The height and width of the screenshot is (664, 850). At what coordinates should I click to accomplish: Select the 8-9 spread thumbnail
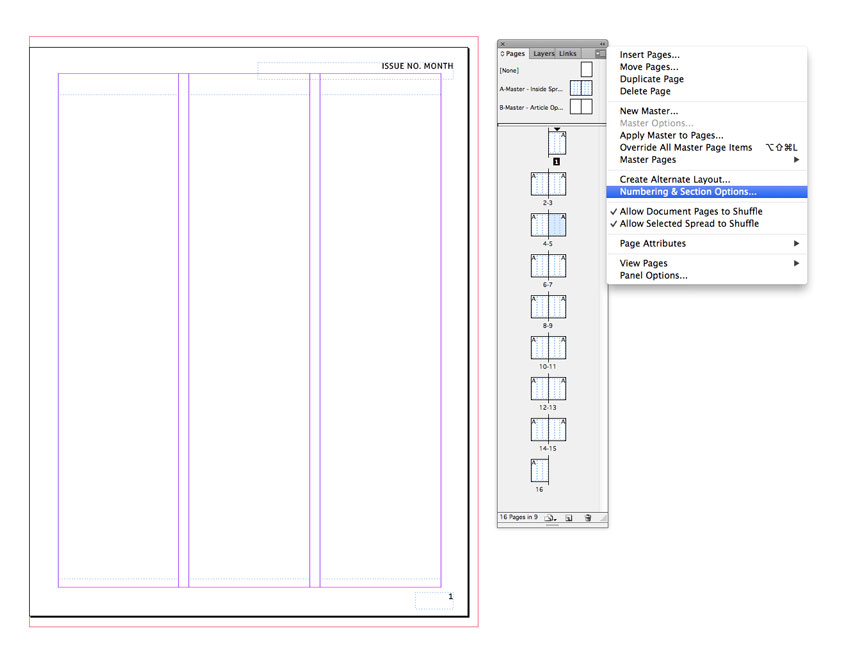548,306
